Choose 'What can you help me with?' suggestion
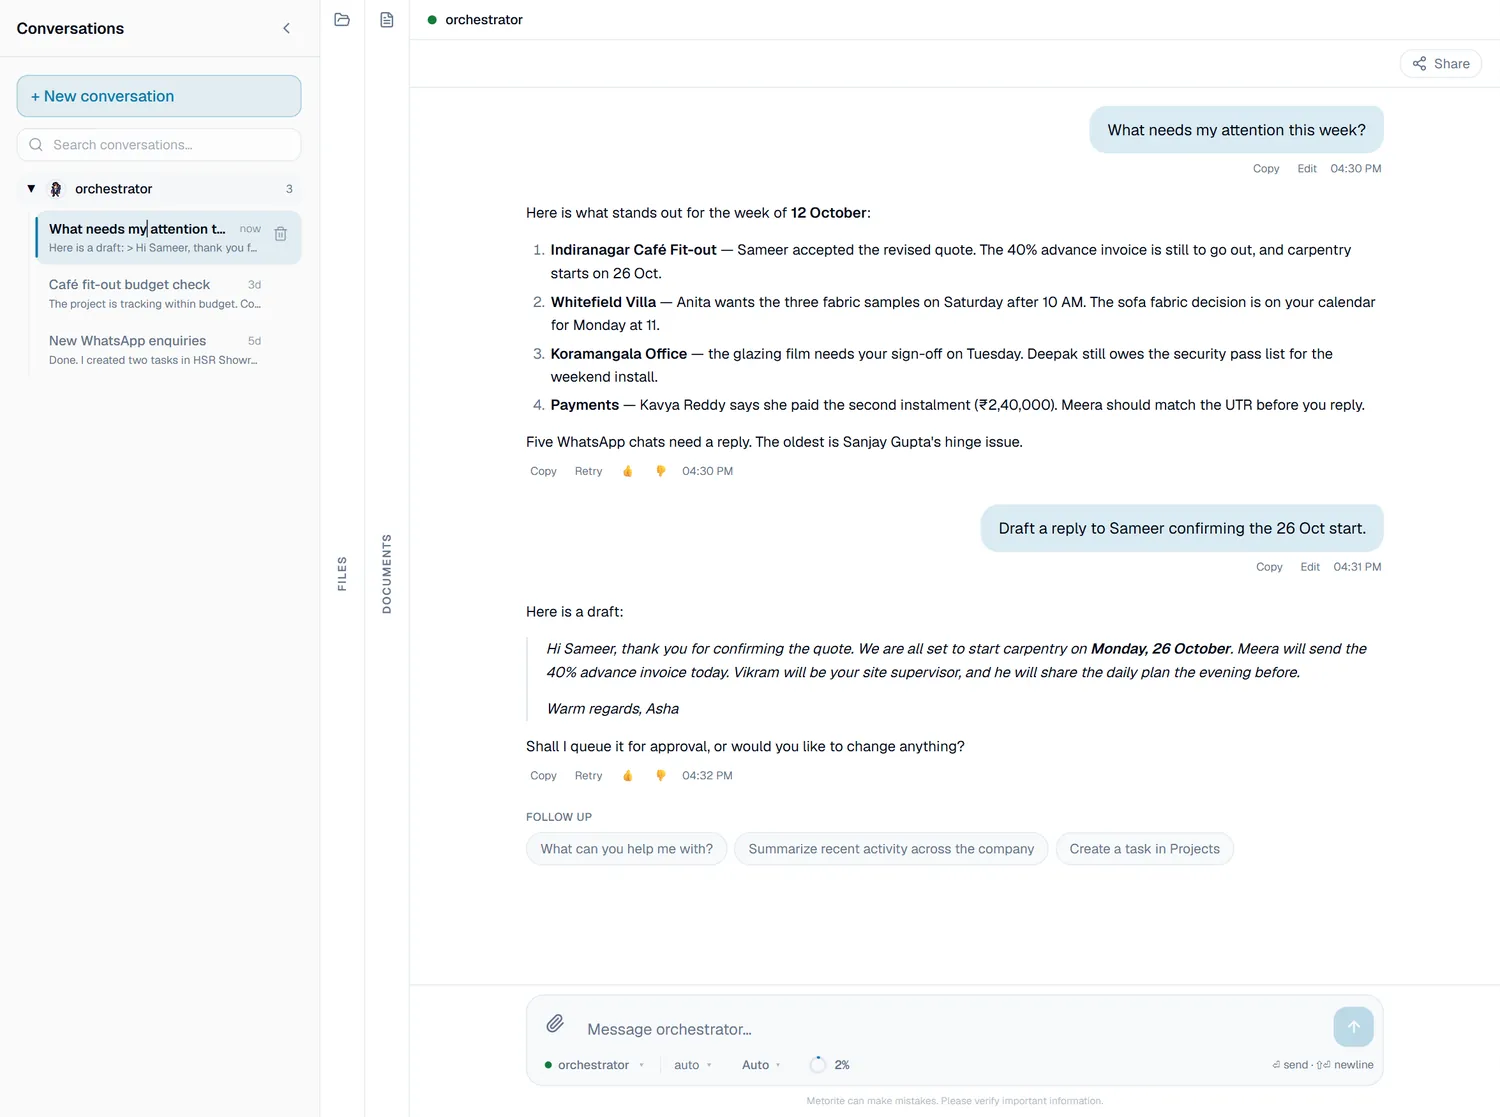This screenshot has width=1500, height=1117. pyautogui.click(x=627, y=849)
